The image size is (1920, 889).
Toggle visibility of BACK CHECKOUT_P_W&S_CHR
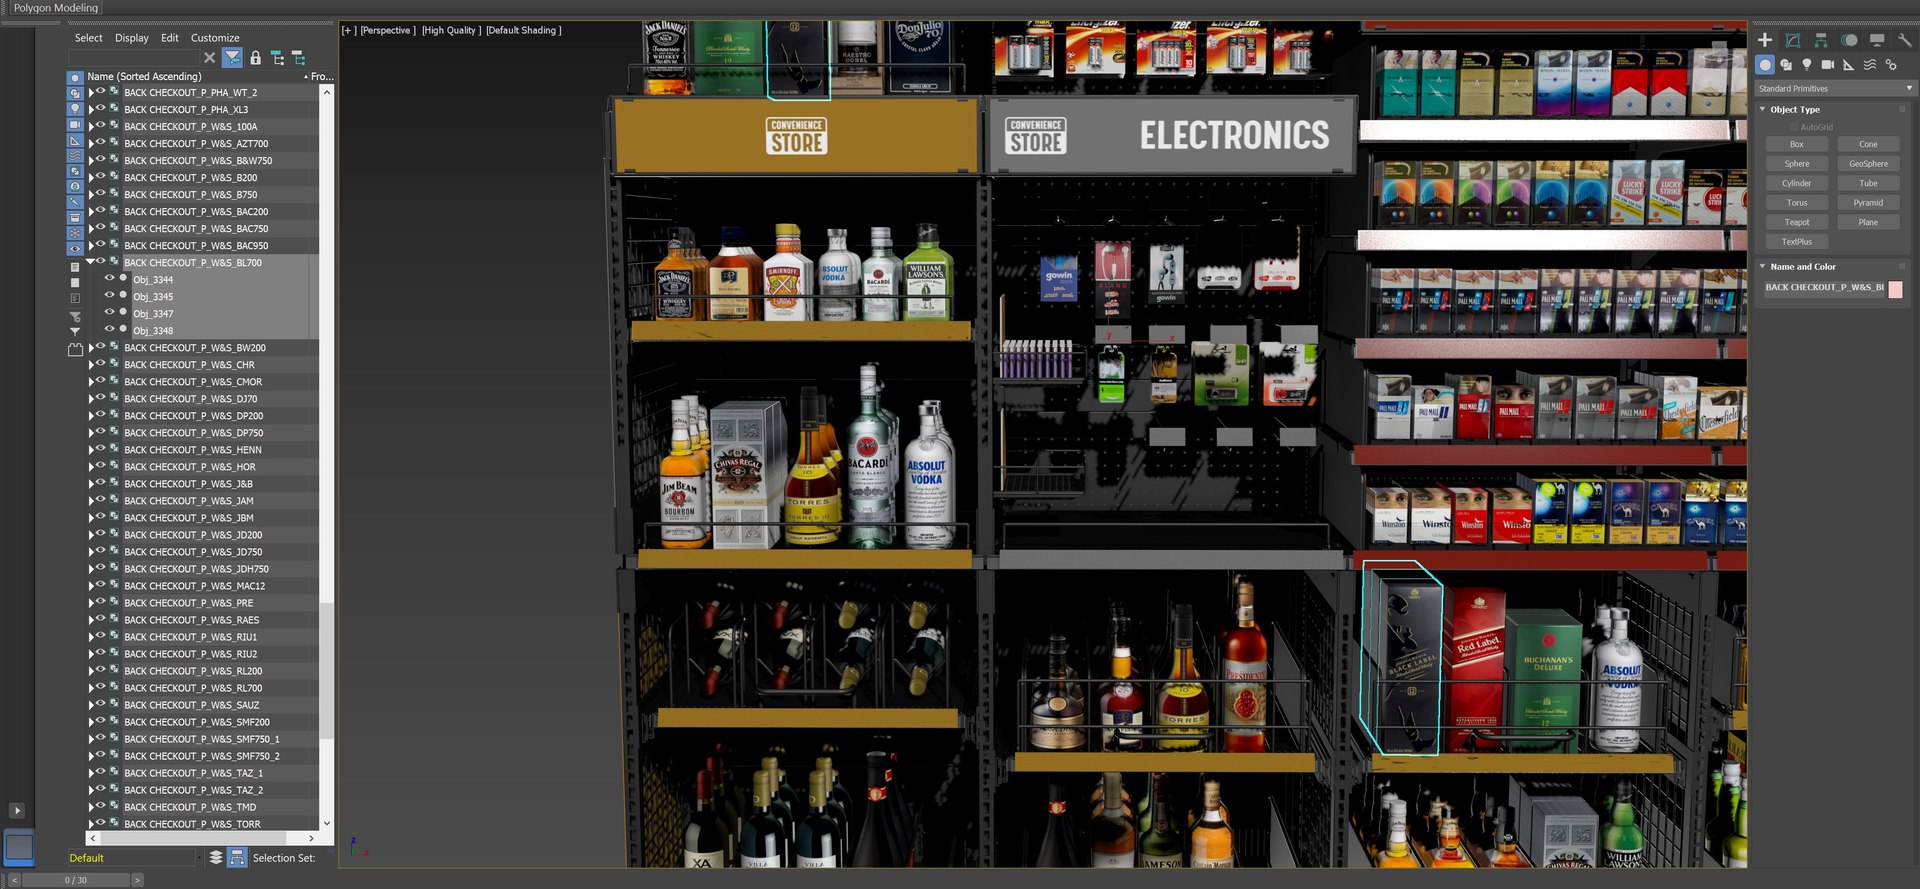tap(100, 364)
